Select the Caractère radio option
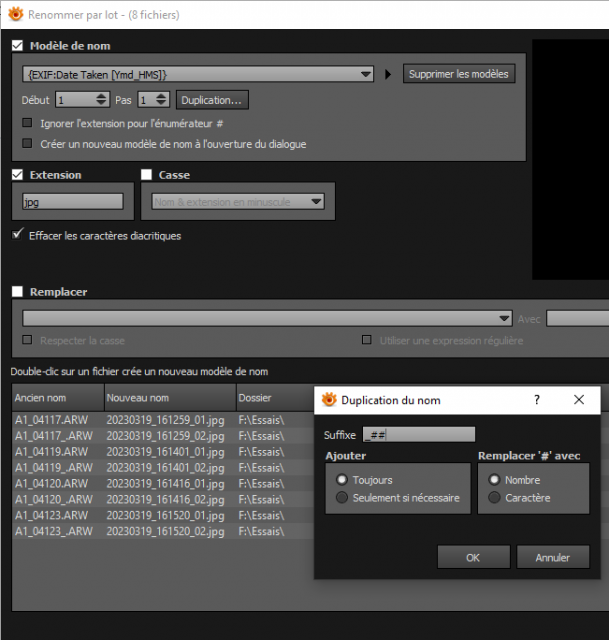 [494, 498]
